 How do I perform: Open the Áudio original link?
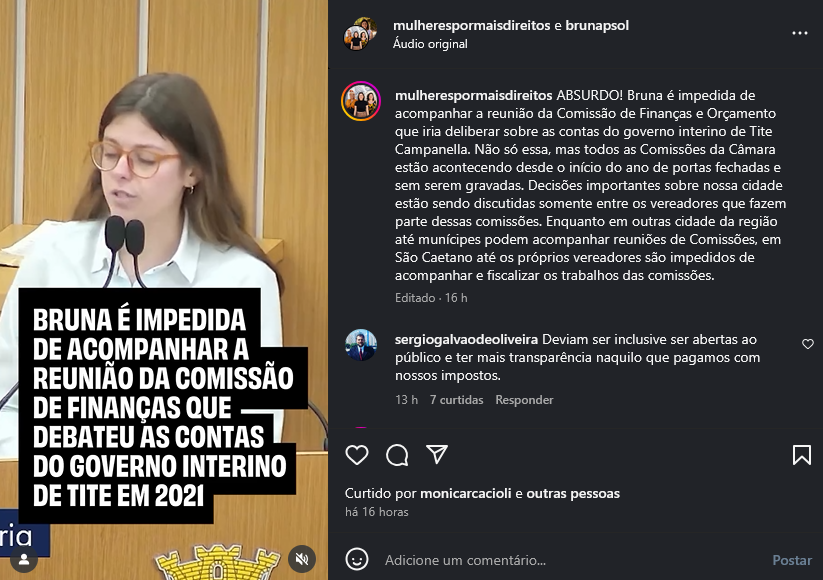pyautogui.click(x=430, y=44)
